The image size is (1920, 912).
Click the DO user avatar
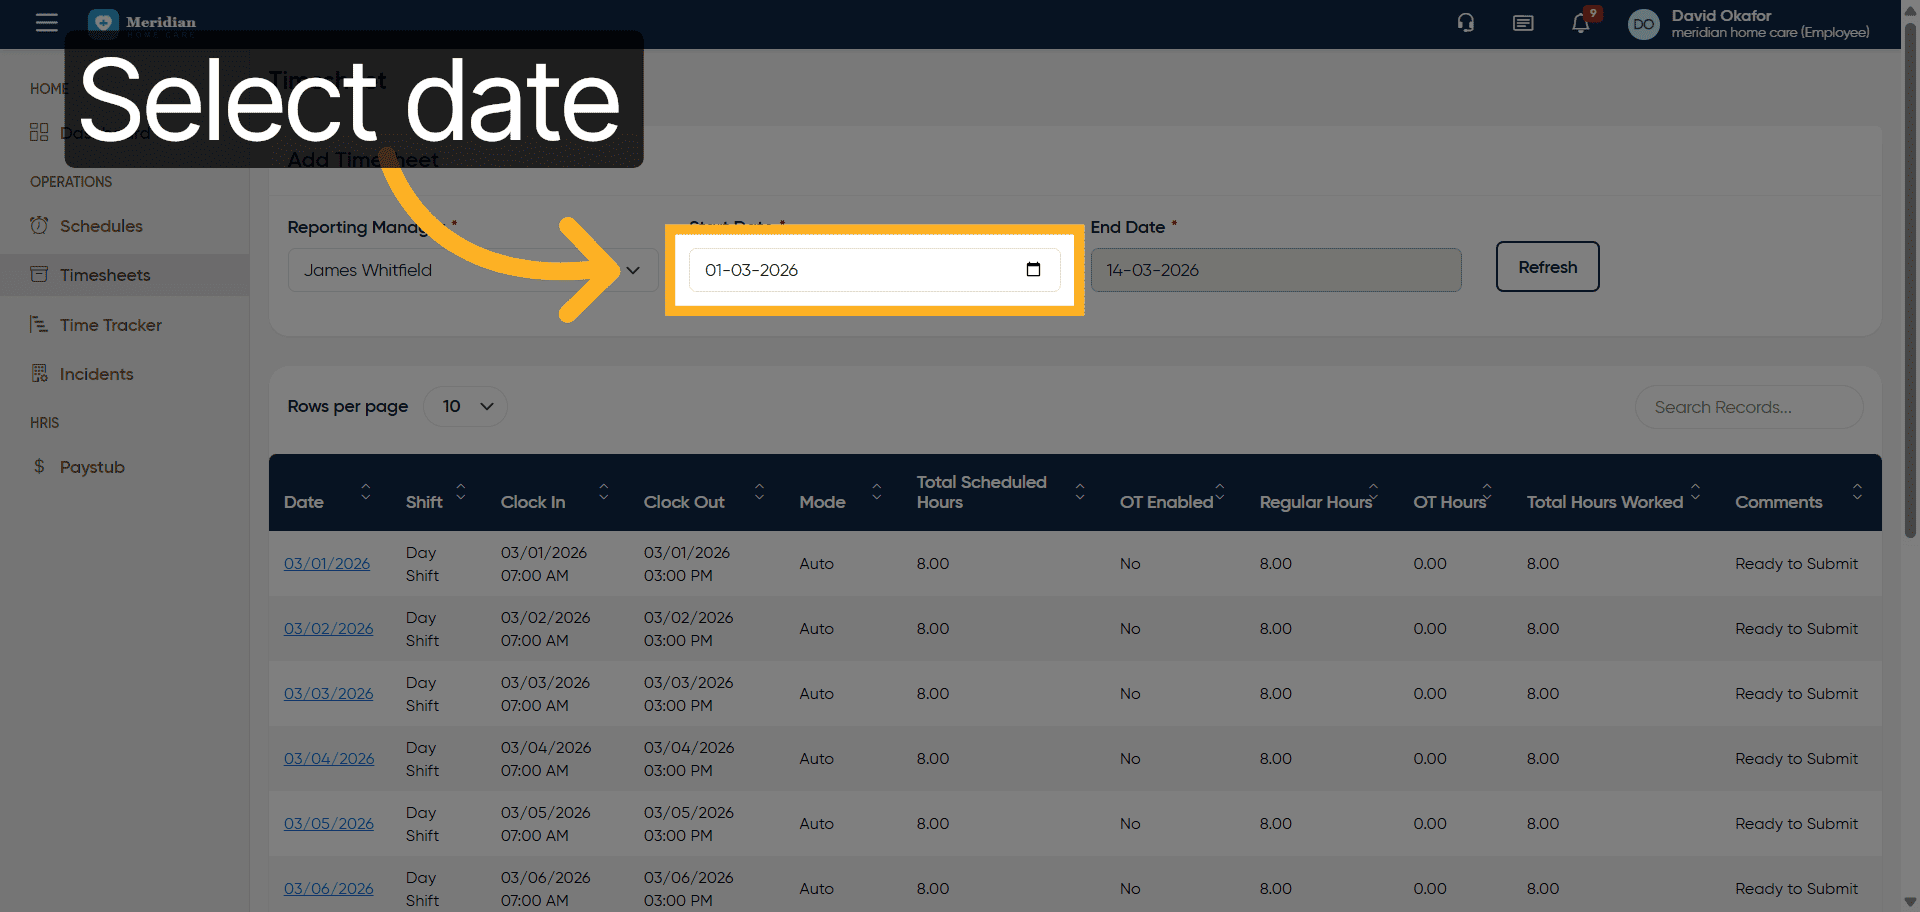(x=1643, y=24)
